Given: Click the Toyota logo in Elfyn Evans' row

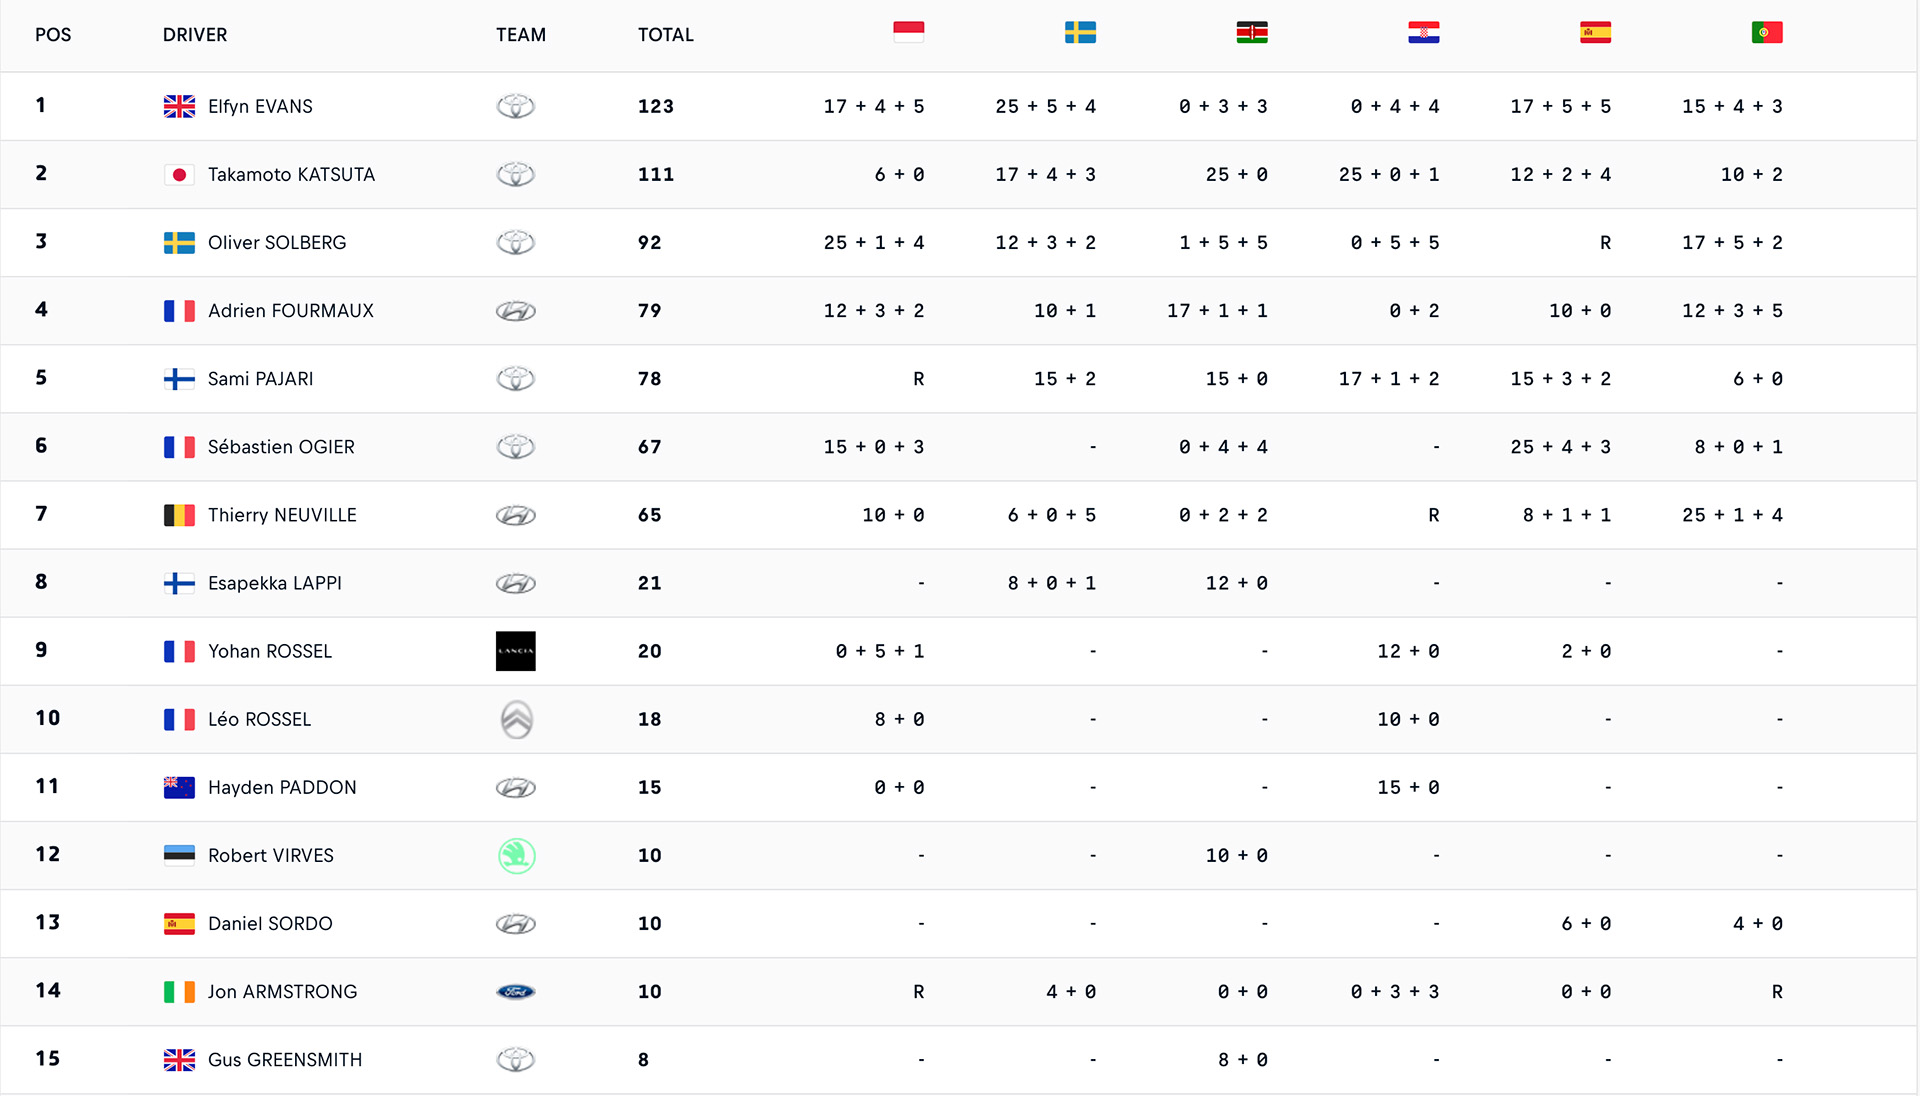Looking at the screenshot, I should point(516,106).
